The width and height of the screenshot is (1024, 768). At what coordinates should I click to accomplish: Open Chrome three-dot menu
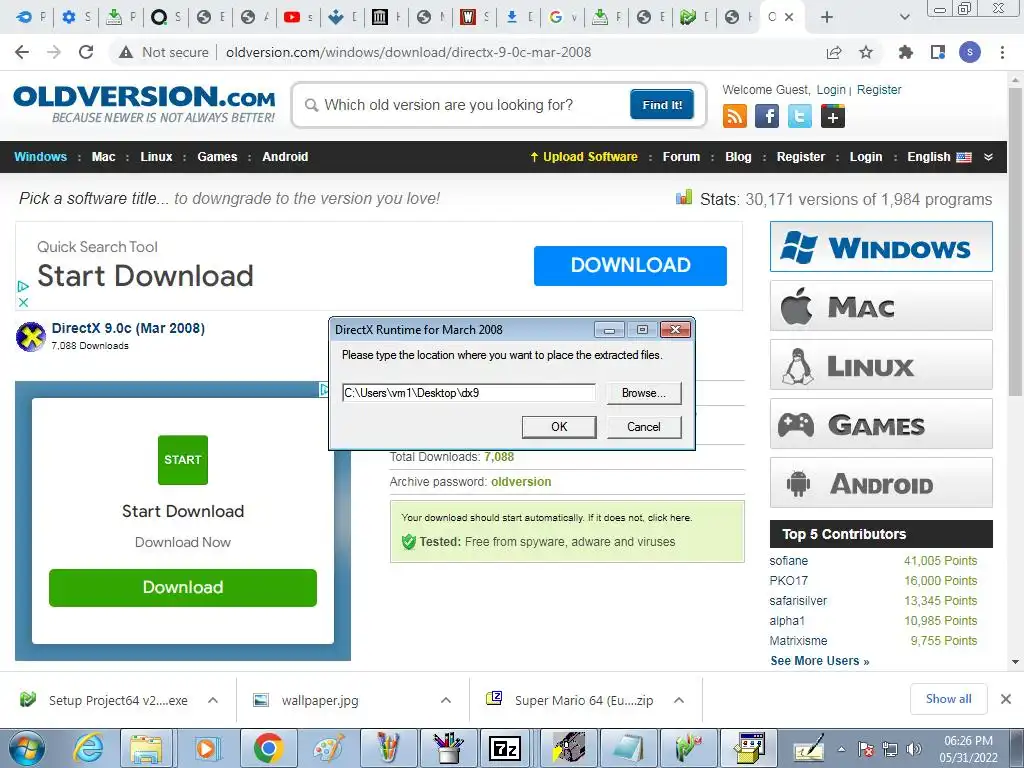1002,52
